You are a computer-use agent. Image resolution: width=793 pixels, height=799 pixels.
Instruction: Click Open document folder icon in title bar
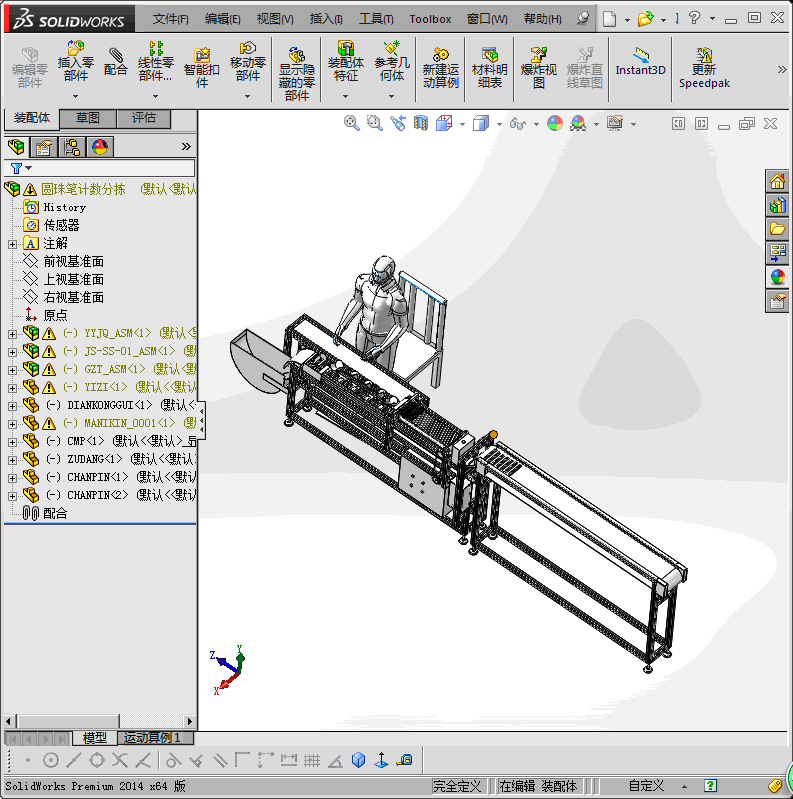click(x=645, y=19)
